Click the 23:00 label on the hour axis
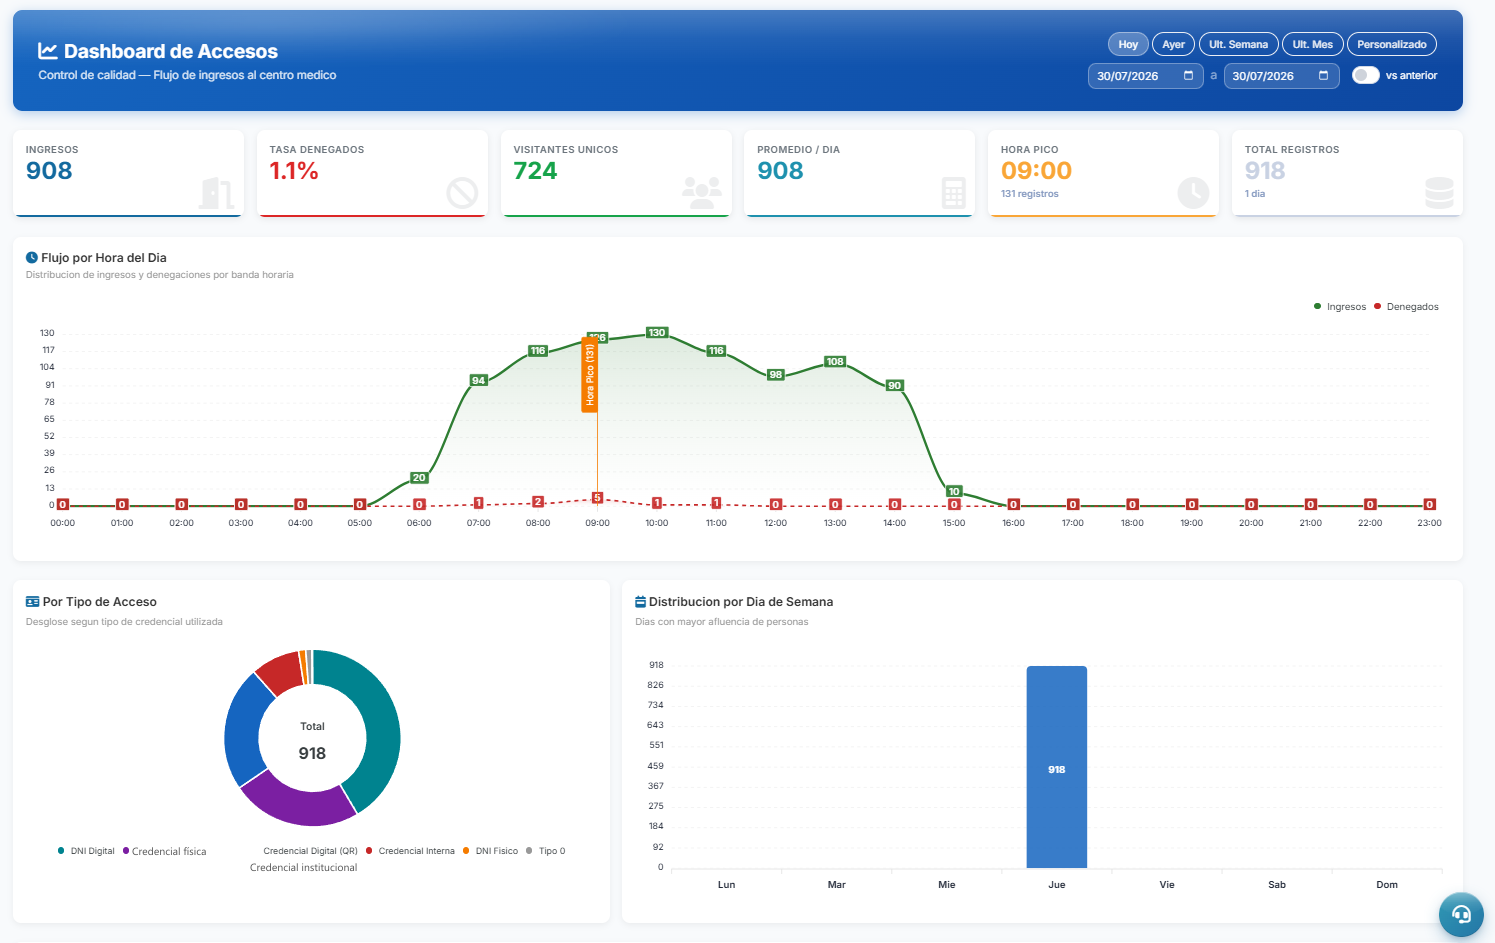Screen dimensions: 1495x943 (1430, 523)
